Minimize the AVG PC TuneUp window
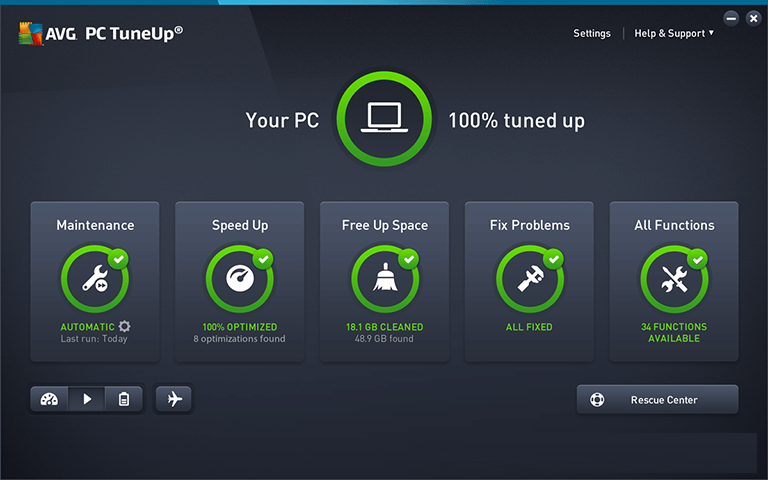This screenshot has height=480, width=768. click(x=731, y=19)
